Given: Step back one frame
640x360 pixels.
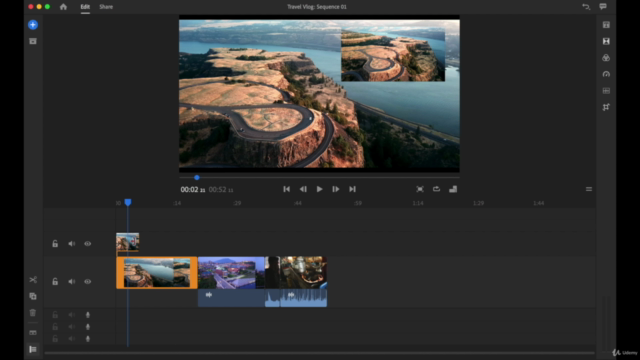Looking at the screenshot, I should (303, 189).
